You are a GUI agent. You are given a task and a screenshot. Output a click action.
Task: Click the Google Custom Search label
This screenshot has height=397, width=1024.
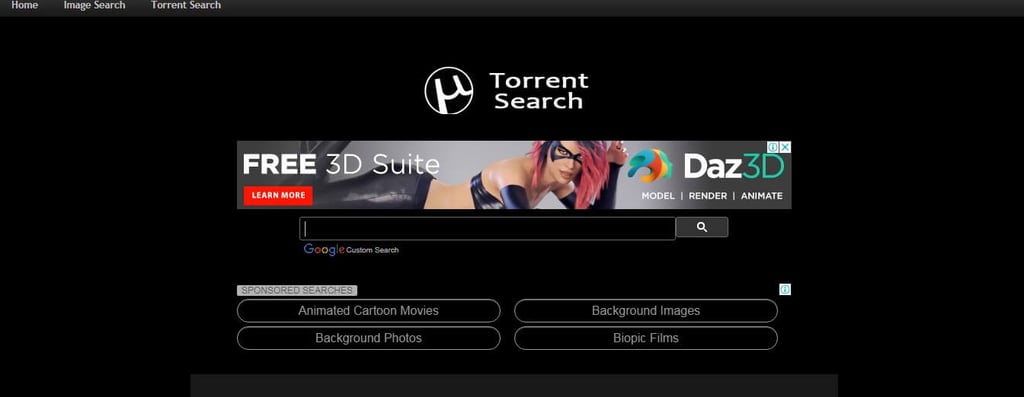tap(351, 250)
